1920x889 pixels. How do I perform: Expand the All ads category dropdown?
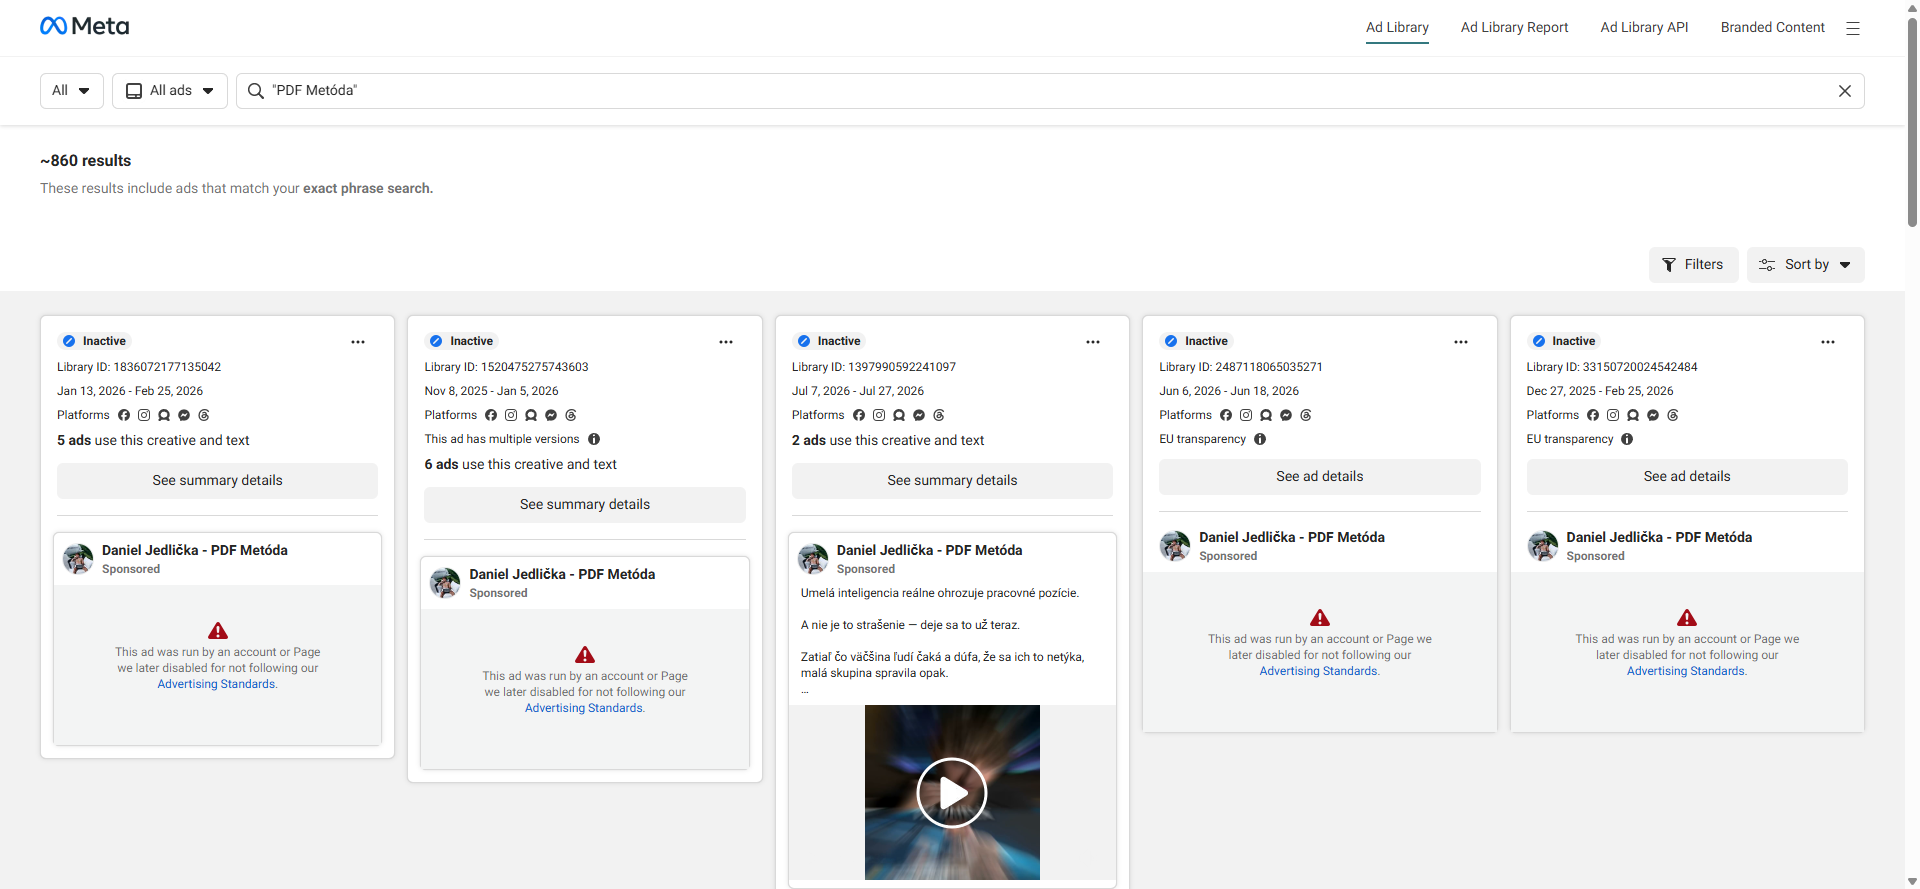click(x=170, y=91)
